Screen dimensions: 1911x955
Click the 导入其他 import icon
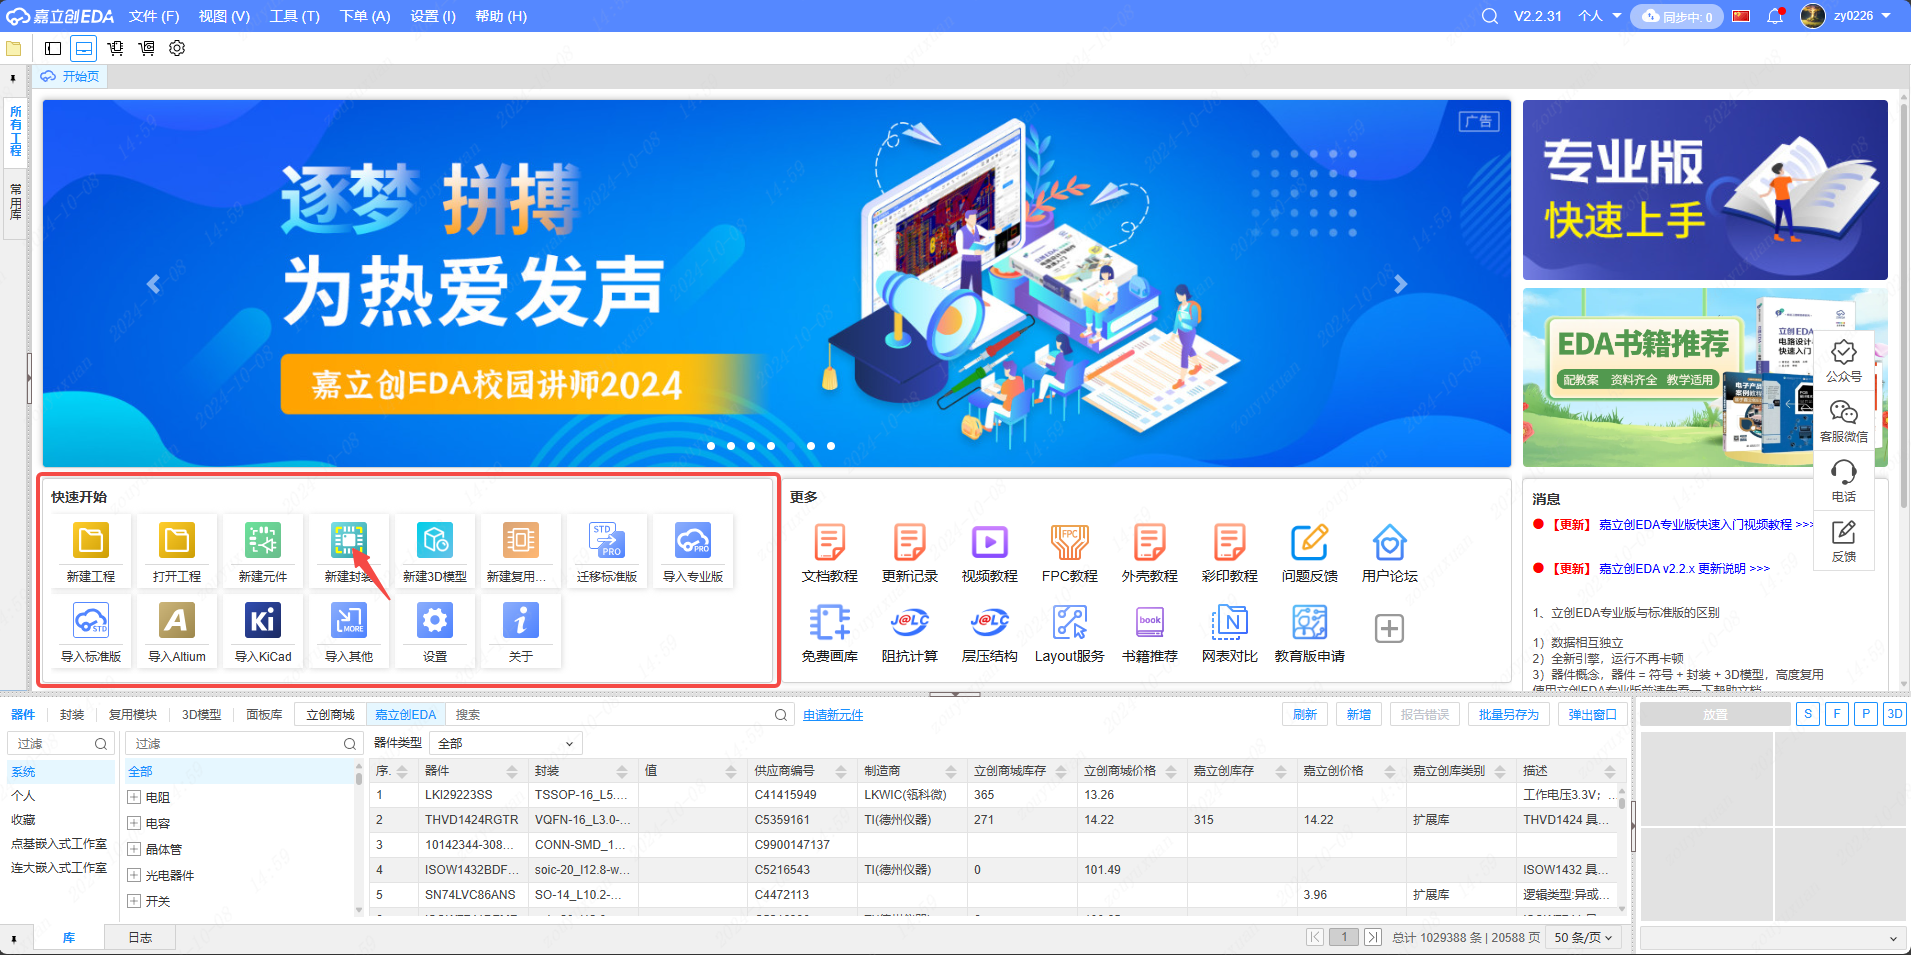349,621
